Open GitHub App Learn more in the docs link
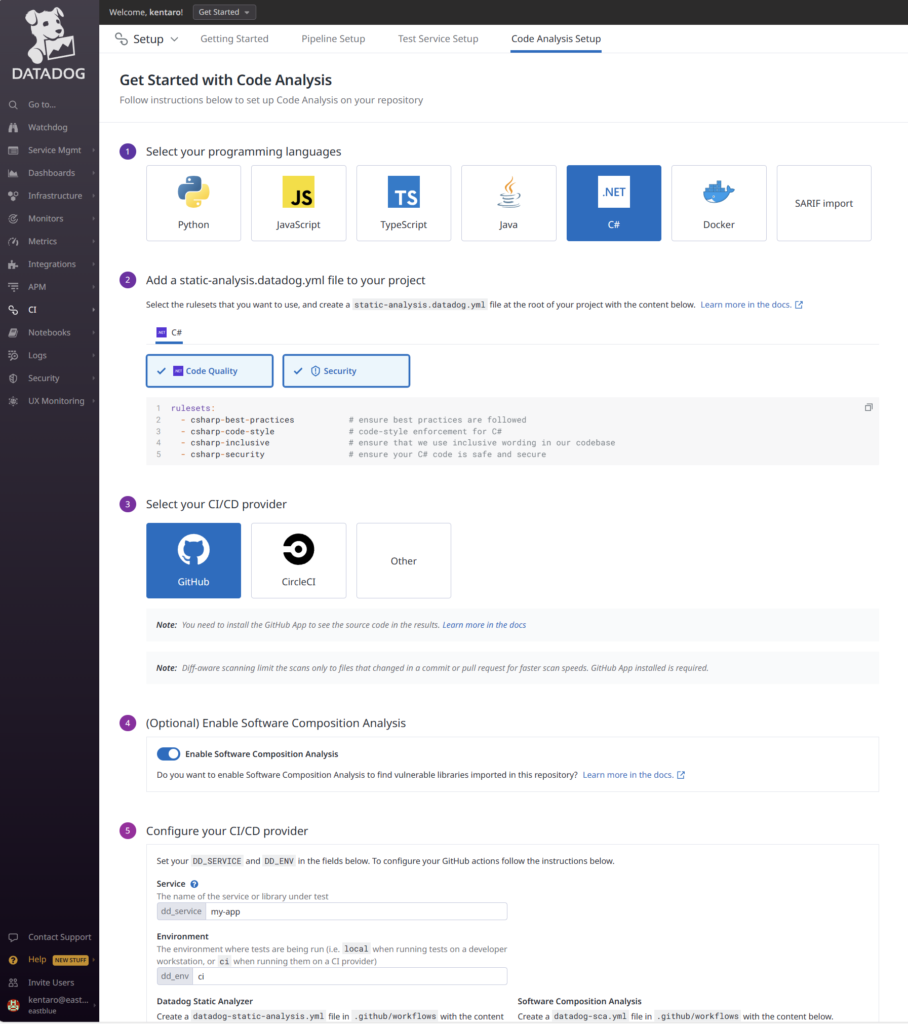This screenshot has width=908, height=1024. click(484, 625)
